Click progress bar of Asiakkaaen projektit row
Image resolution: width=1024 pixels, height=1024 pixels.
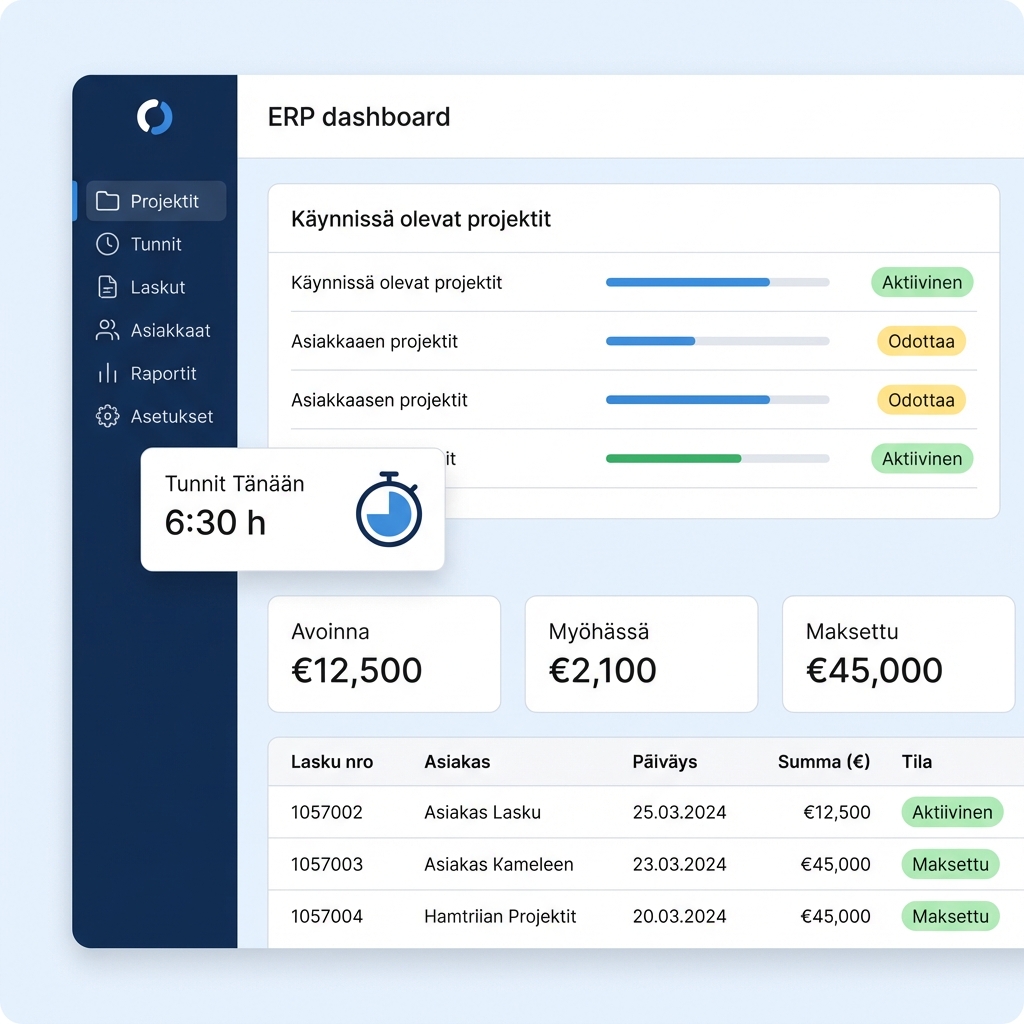click(x=718, y=341)
